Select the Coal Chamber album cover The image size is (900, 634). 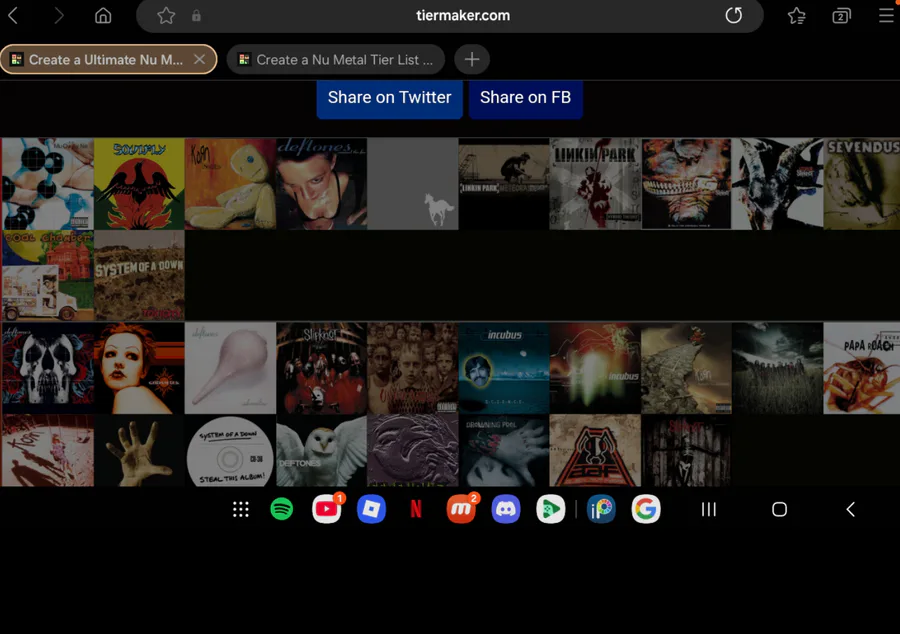(x=48, y=275)
